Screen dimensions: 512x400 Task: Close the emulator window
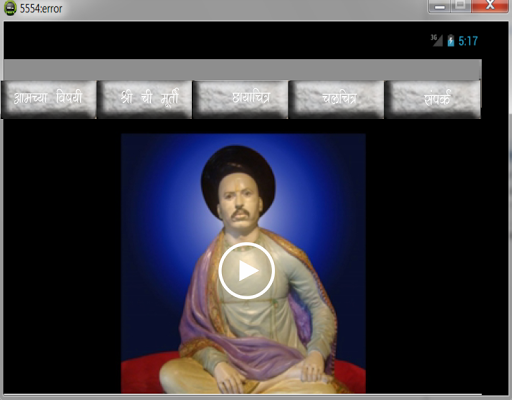tap(490, 5)
